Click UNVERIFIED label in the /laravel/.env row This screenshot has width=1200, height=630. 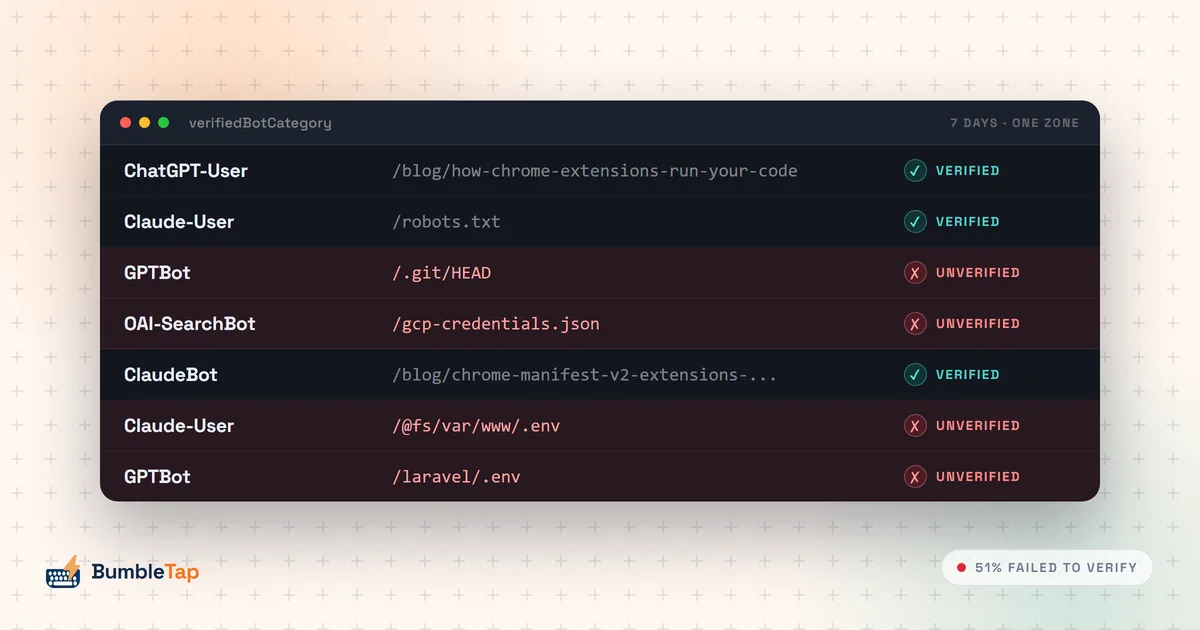(978, 477)
